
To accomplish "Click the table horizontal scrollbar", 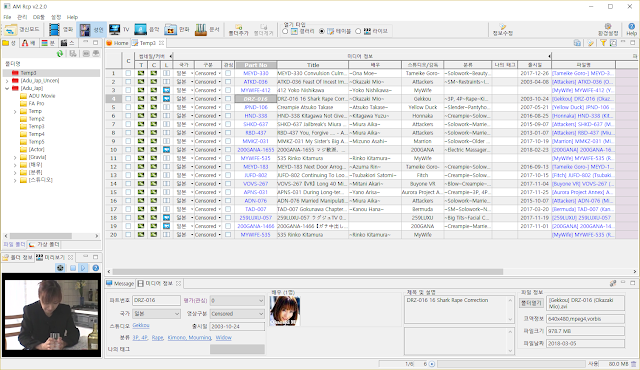I will tap(308, 271).
